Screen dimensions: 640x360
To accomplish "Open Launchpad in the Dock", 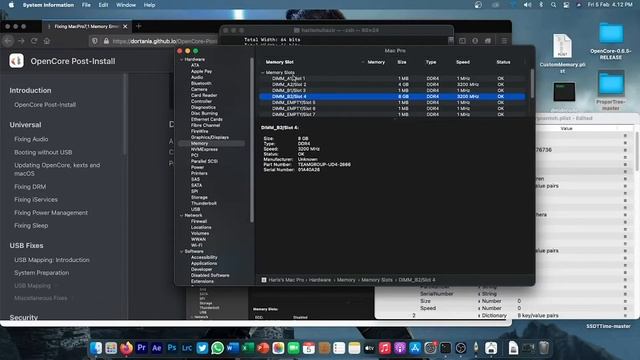I will (111, 348).
